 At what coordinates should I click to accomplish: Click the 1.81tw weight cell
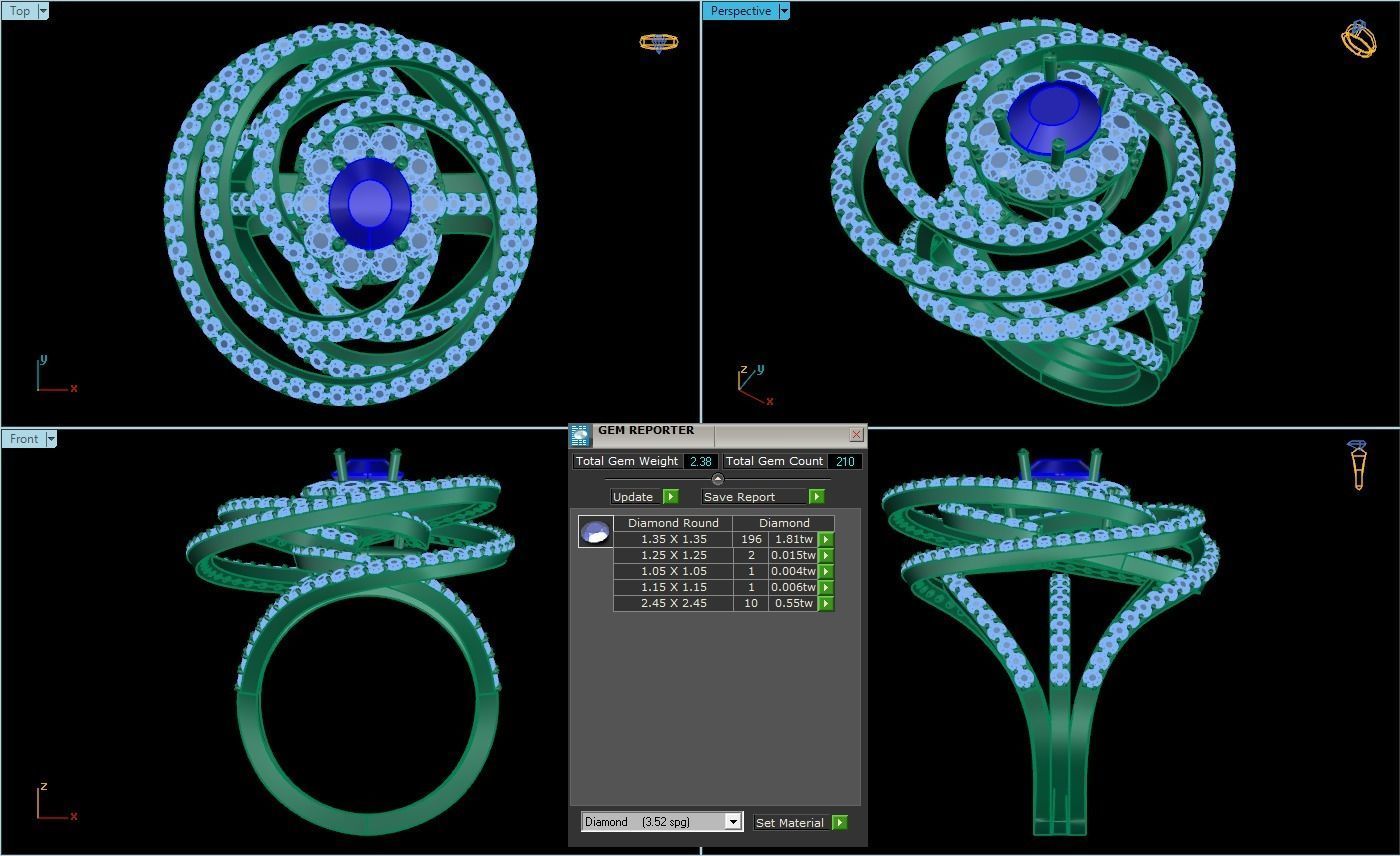(x=794, y=539)
